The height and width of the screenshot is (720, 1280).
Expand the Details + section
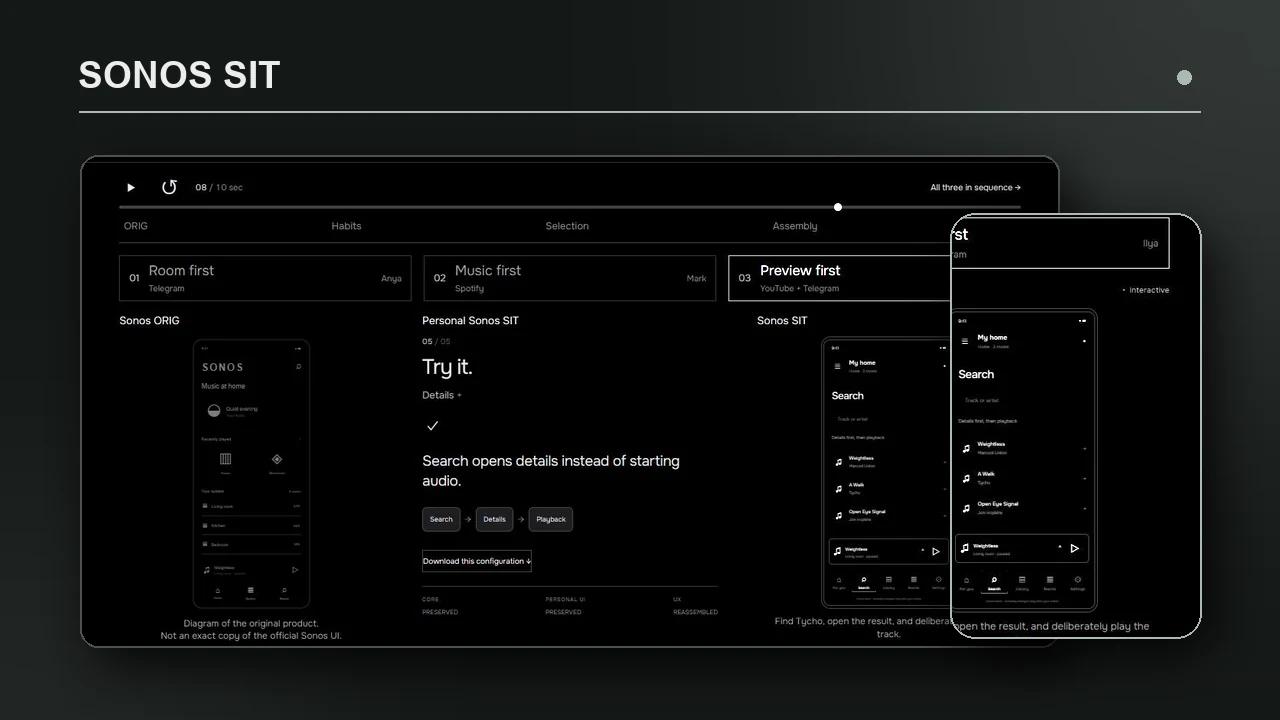[442, 395]
